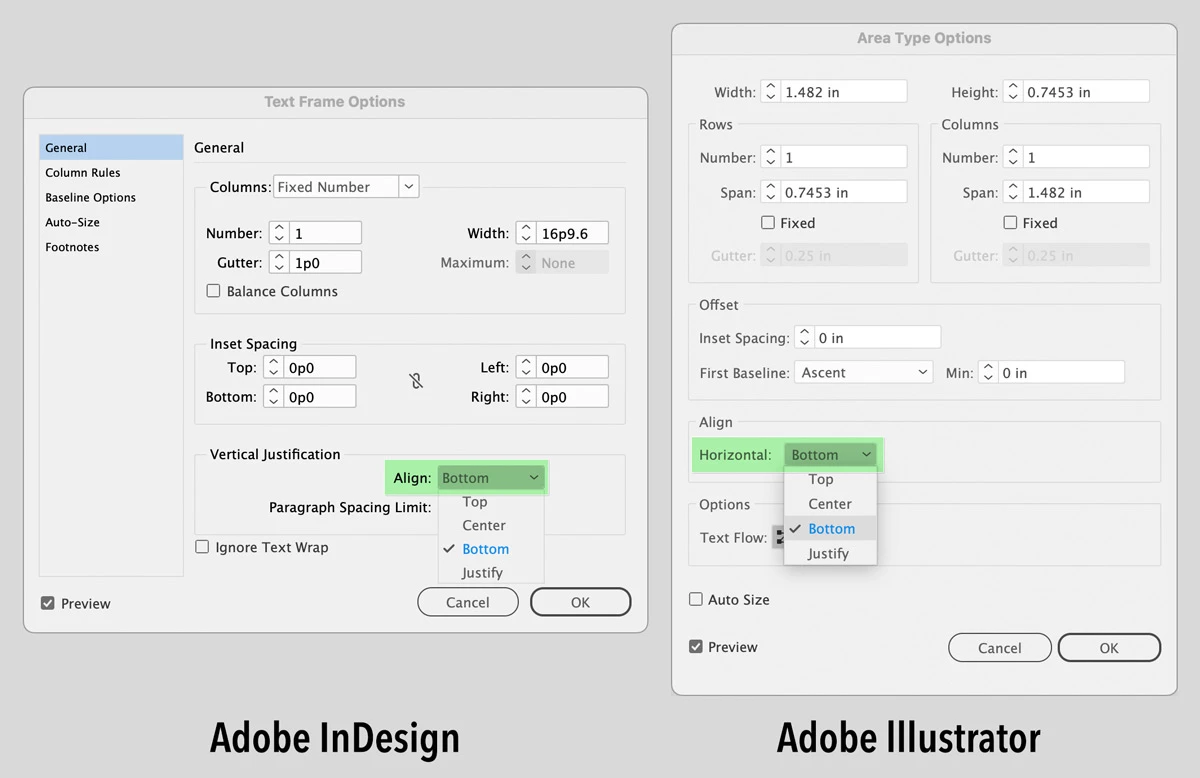Click the Illustrator Columns Number stepper
The width and height of the screenshot is (1200, 778).
tap(1013, 157)
